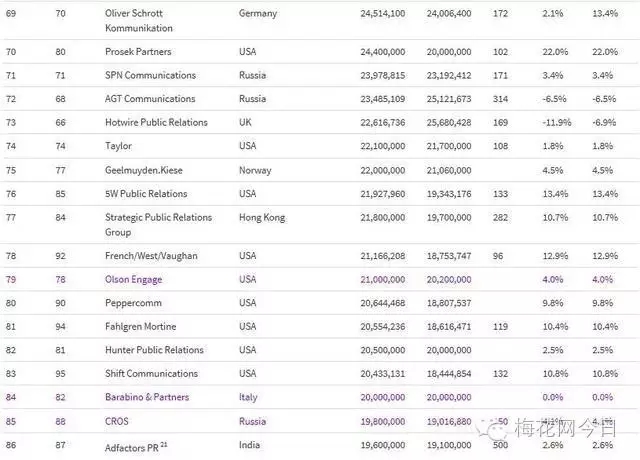Select Fahlgren Mortine agency name
The height and width of the screenshot is (460, 640).
click(x=143, y=326)
